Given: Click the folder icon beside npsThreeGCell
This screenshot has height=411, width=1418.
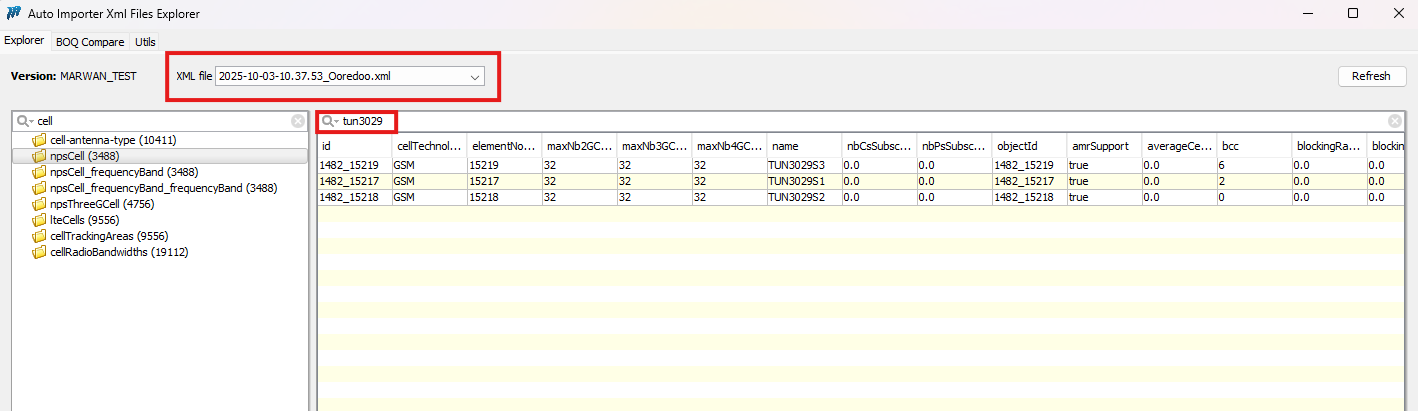Looking at the screenshot, I should click(40, 204).
